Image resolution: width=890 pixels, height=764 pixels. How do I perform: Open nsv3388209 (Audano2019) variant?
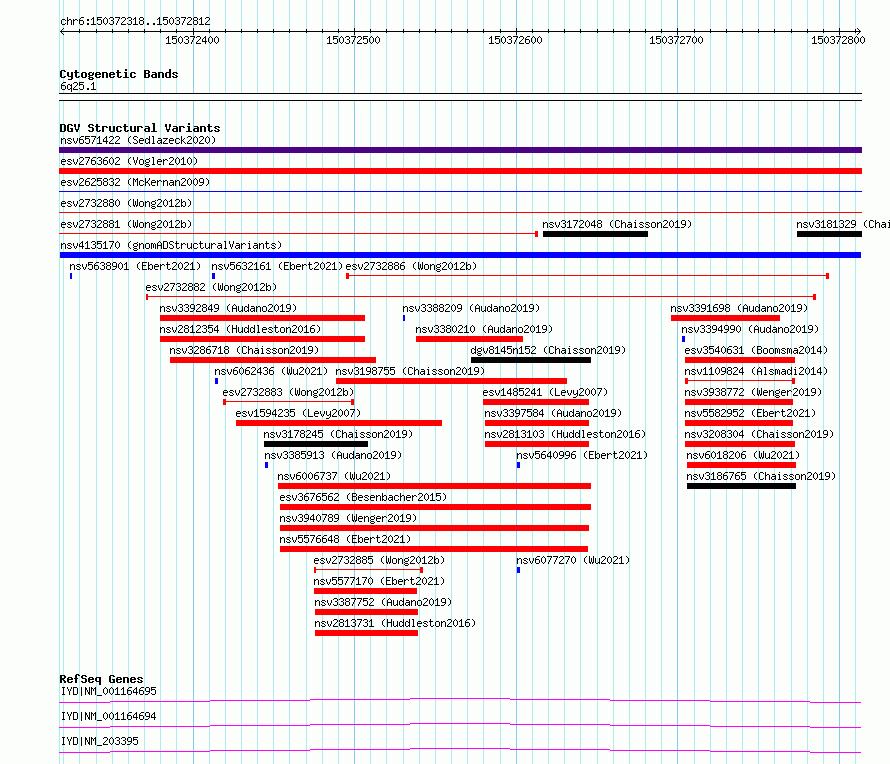click(x=471, y=308)
